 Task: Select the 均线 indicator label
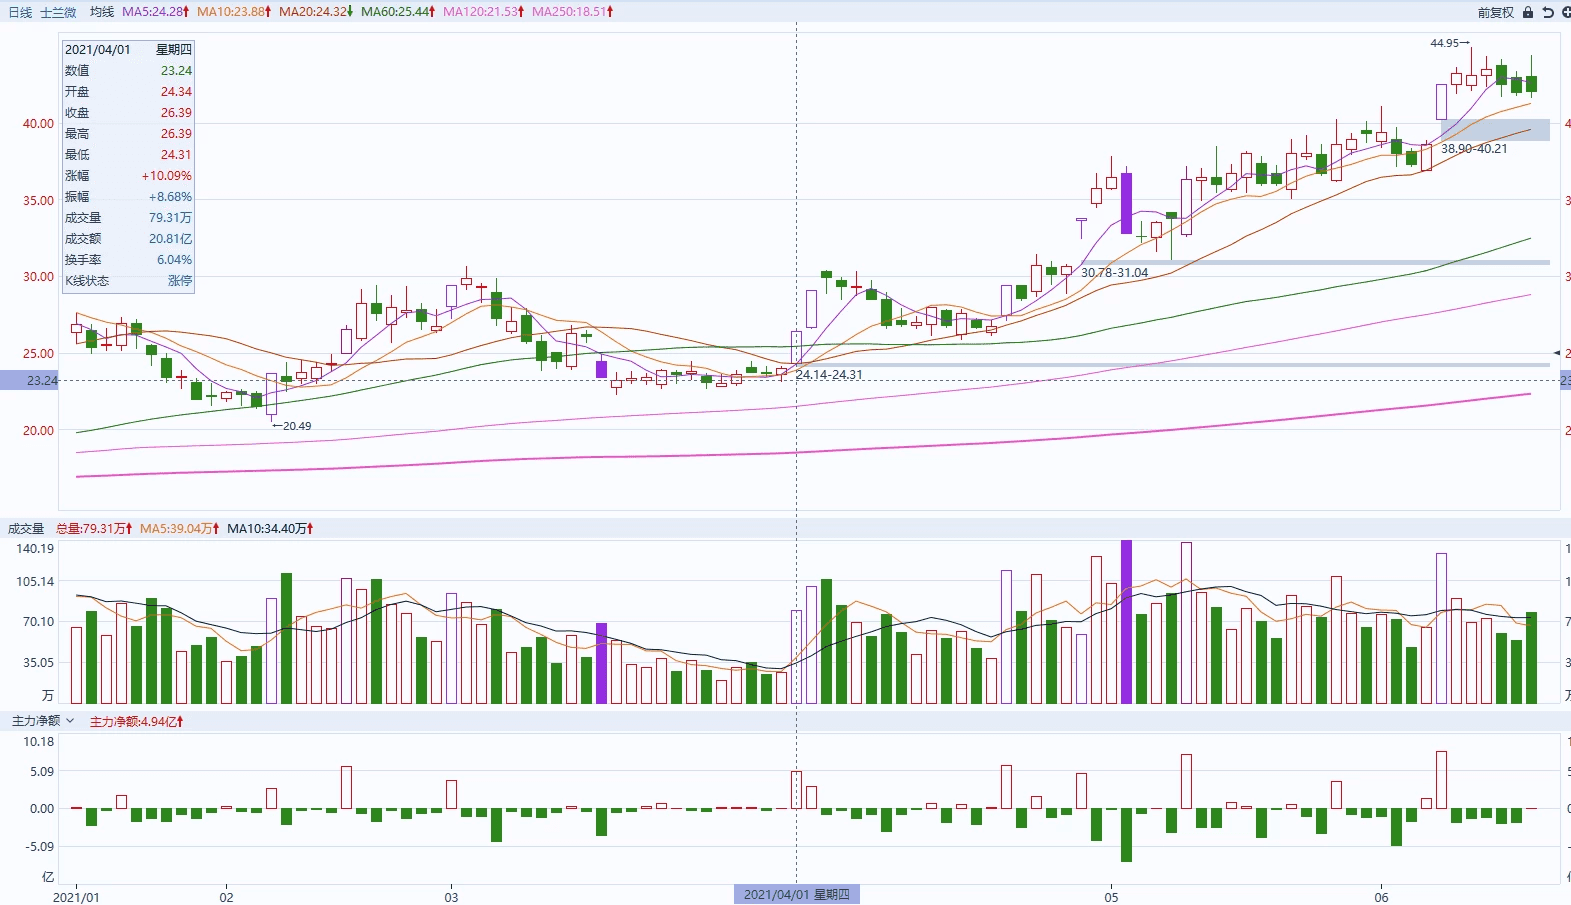(x=101, y=12)
